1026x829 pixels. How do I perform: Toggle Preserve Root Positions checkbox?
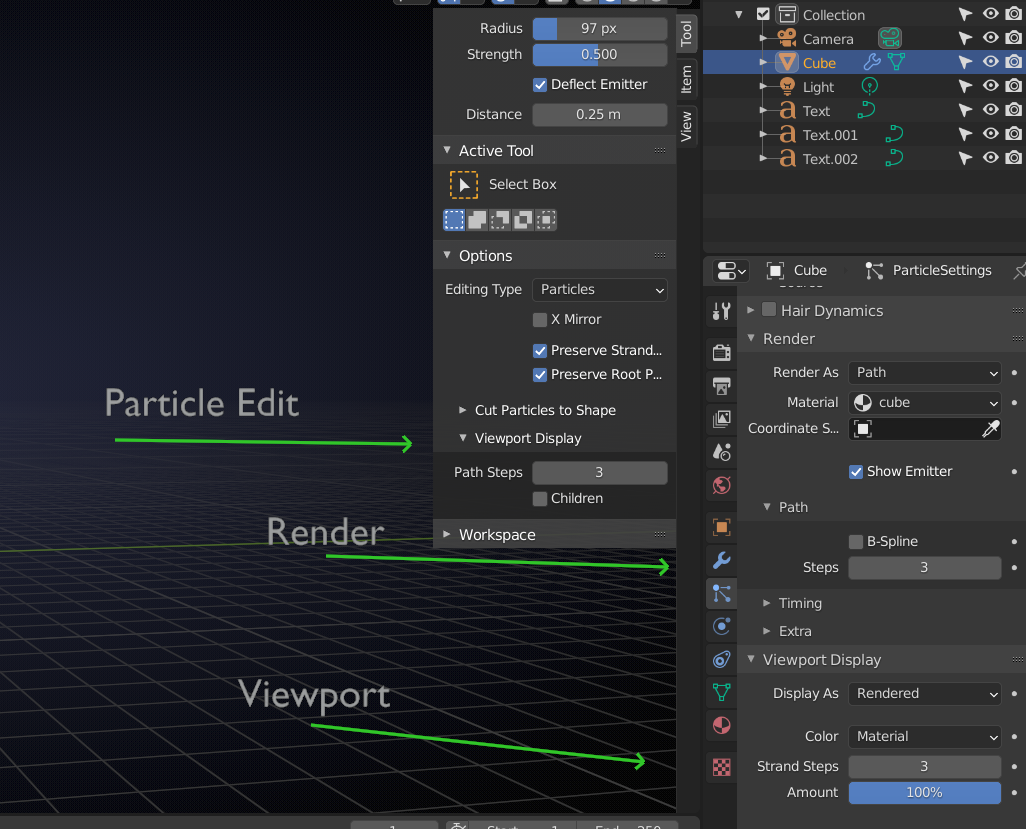coord(540,375)
